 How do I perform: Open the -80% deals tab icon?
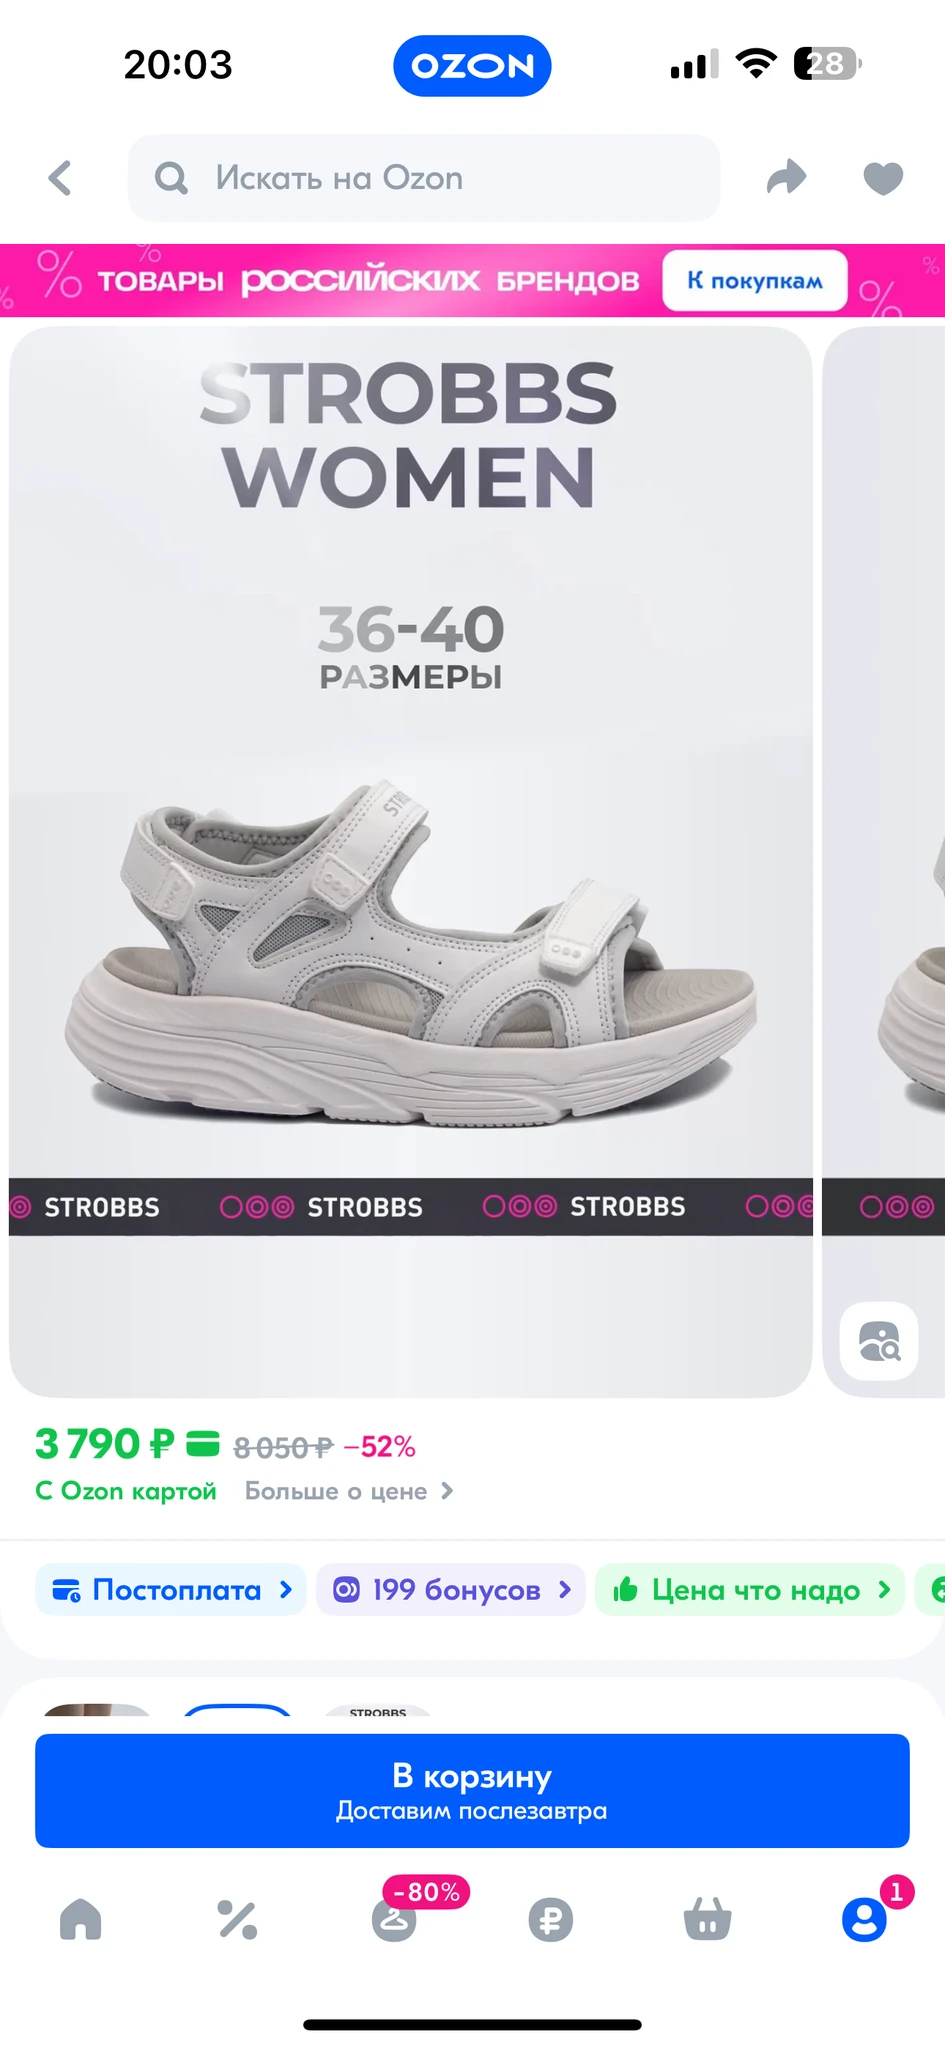coord(395,1919)
